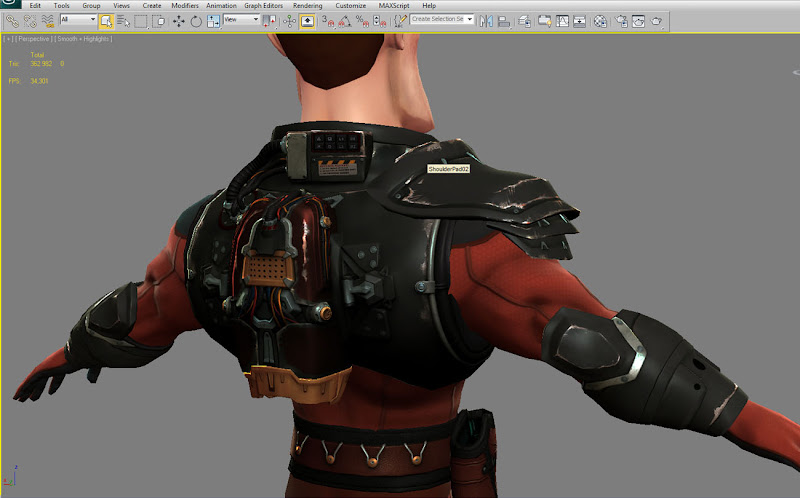Open the MAXScript menu
800x498 pixels.
coord(394,6)
